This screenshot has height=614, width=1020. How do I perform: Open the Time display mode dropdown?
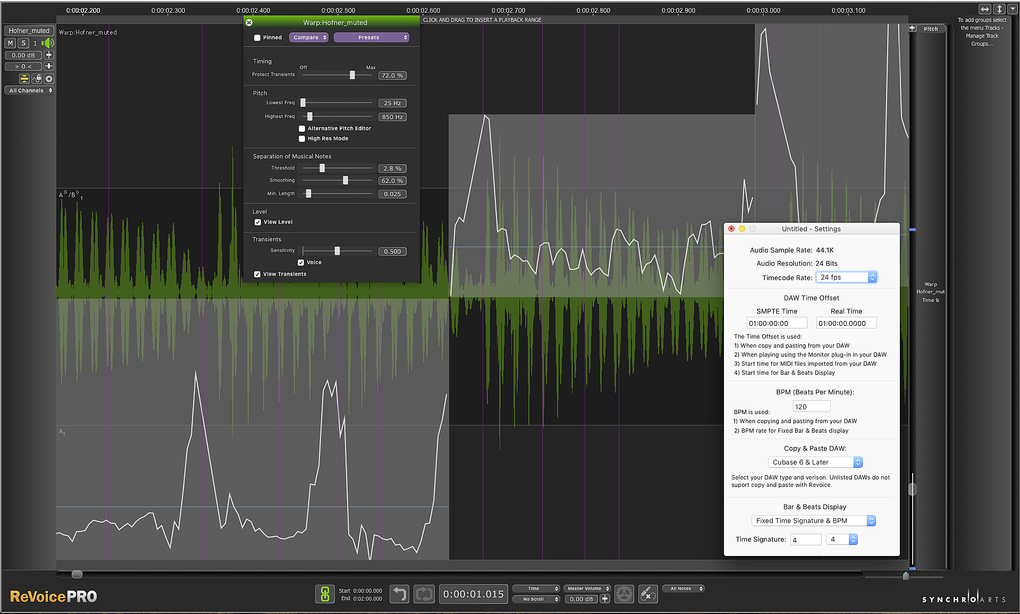(x=536, y=589)
